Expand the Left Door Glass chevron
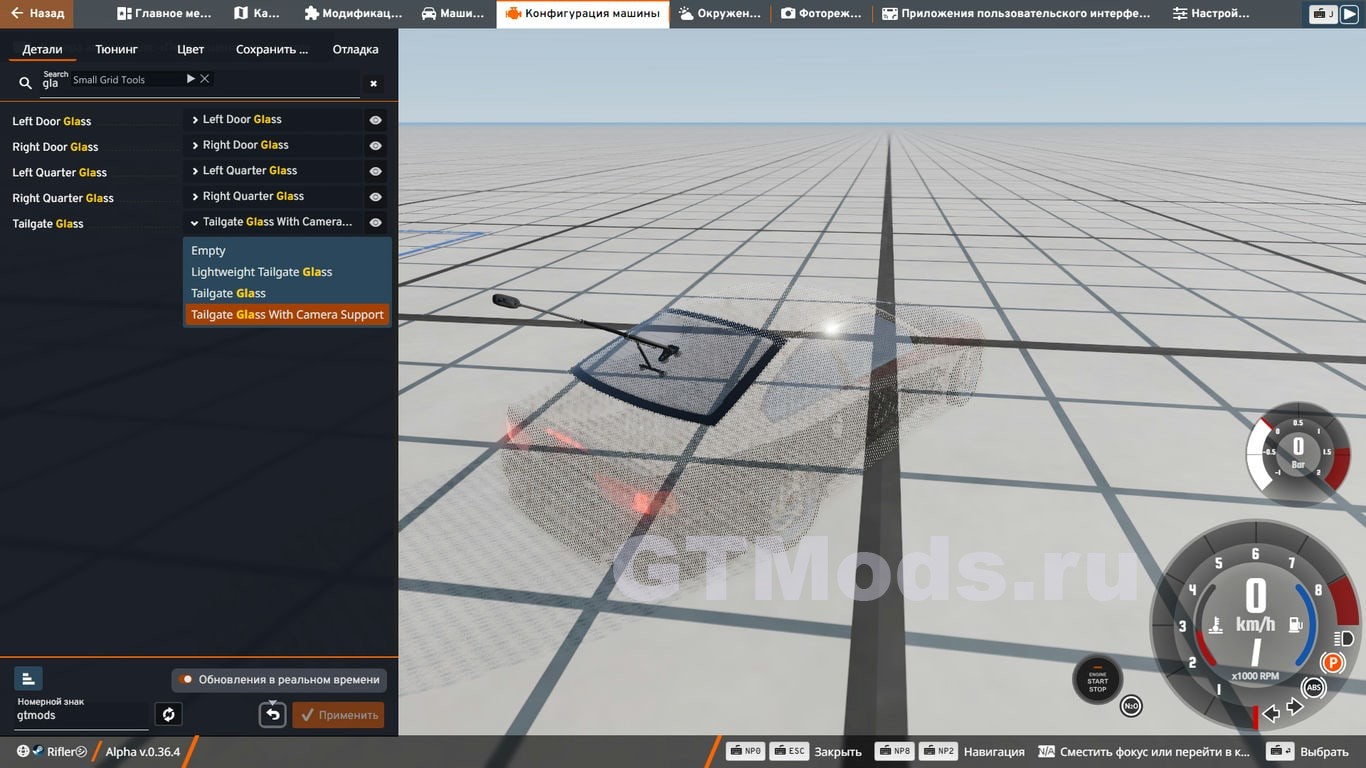The image size is (1366, 768). click(195, 119)
